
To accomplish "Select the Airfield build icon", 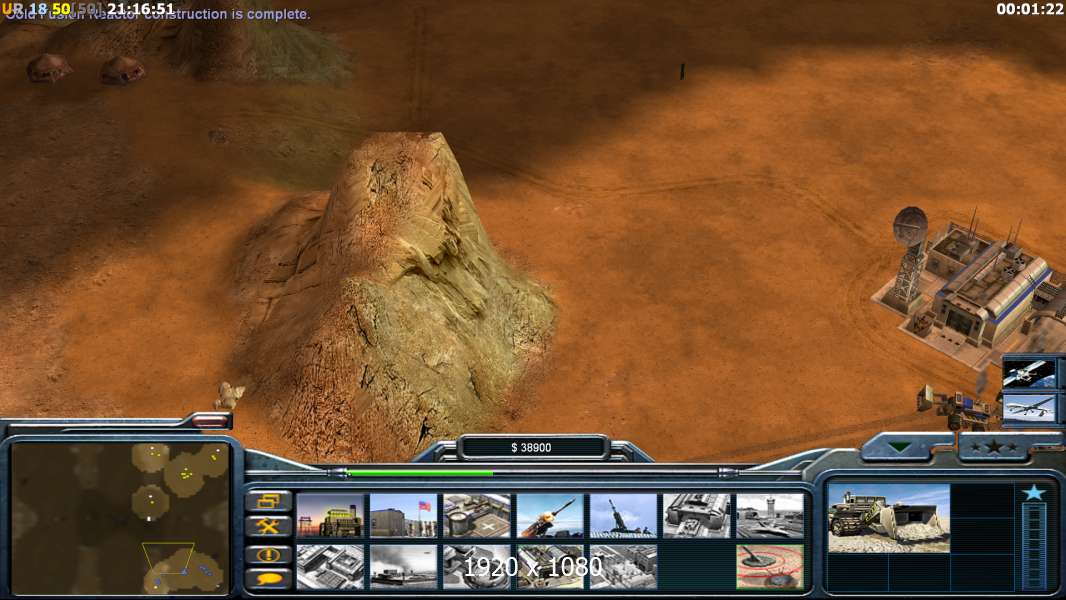I will point(770,515).
